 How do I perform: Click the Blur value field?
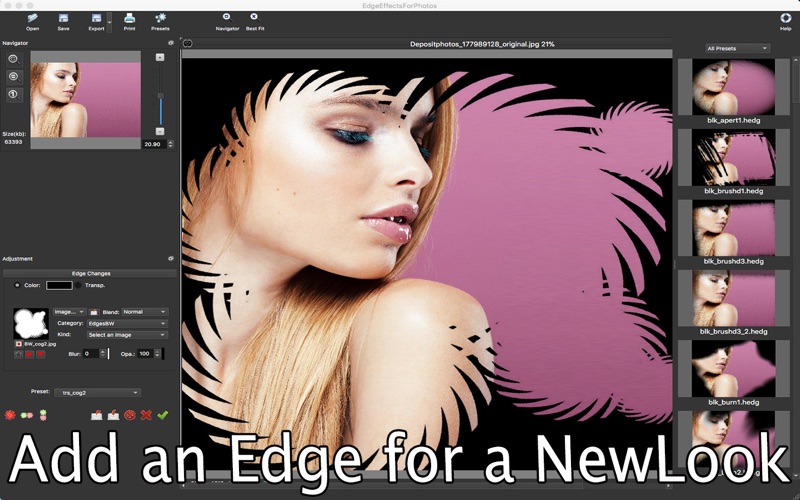(90, 354)
